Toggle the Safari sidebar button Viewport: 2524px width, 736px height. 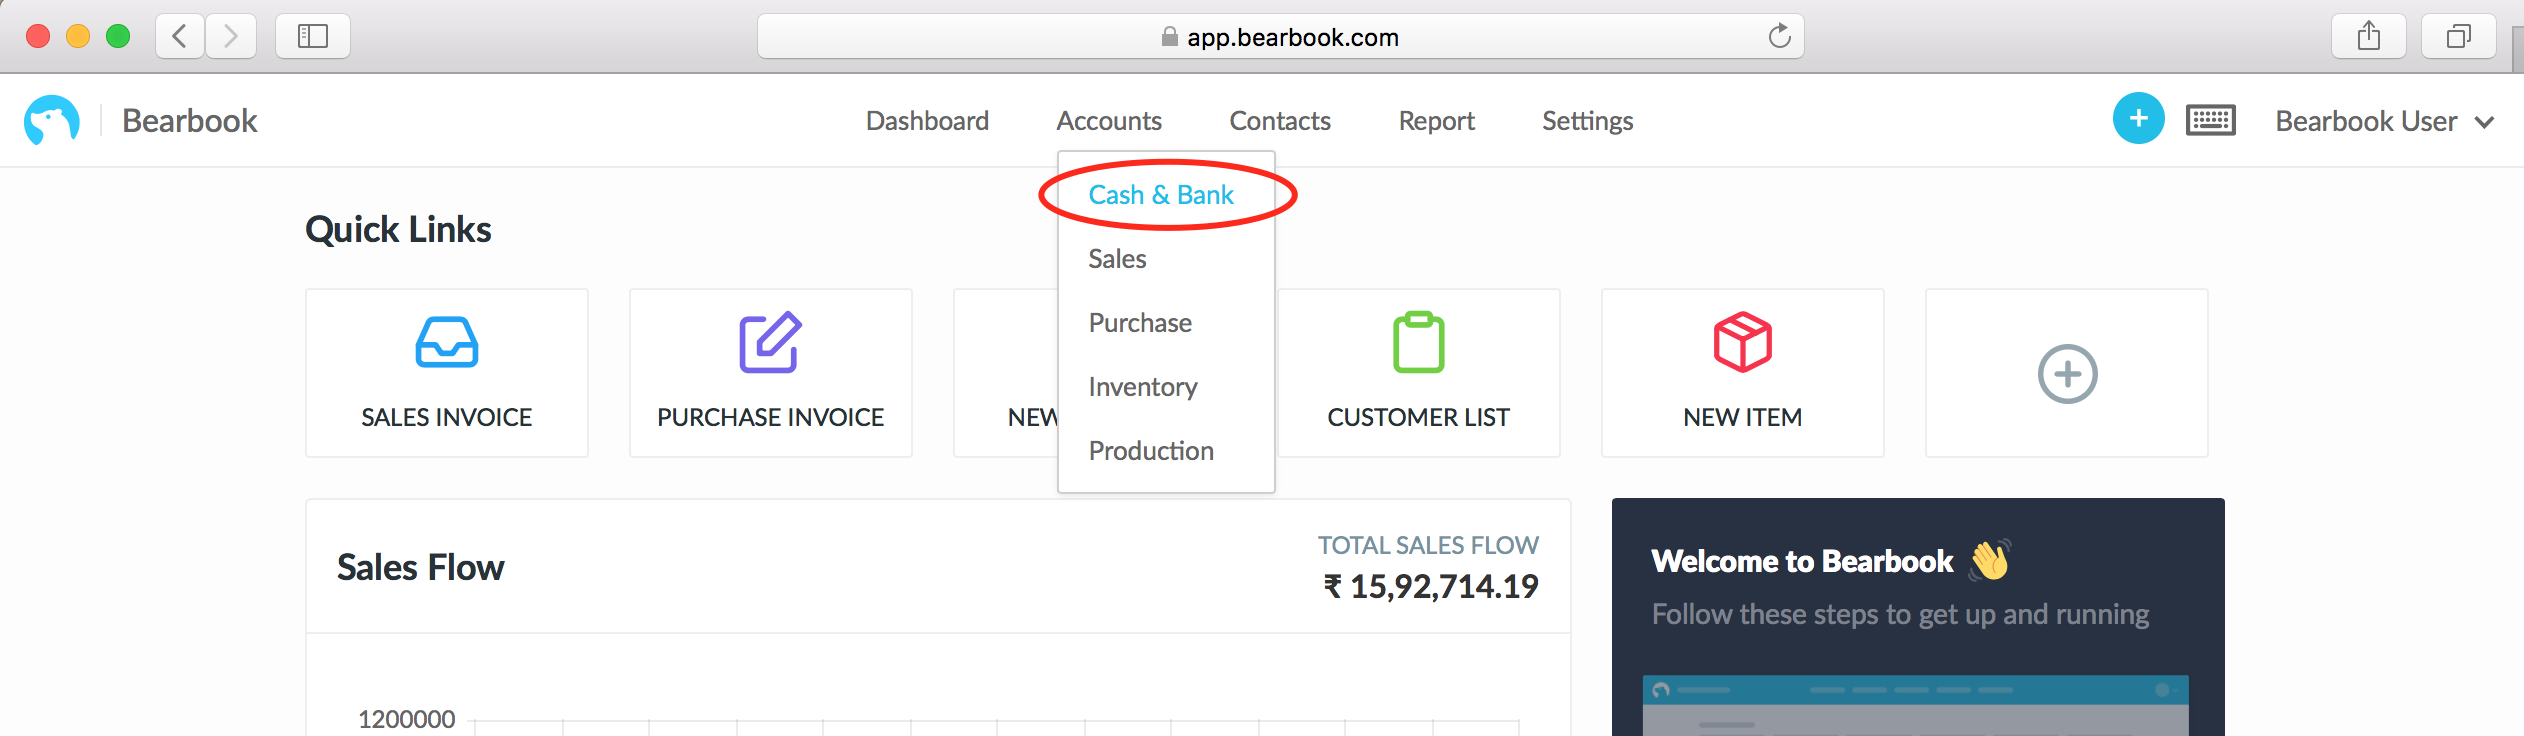tap(313, 37)
